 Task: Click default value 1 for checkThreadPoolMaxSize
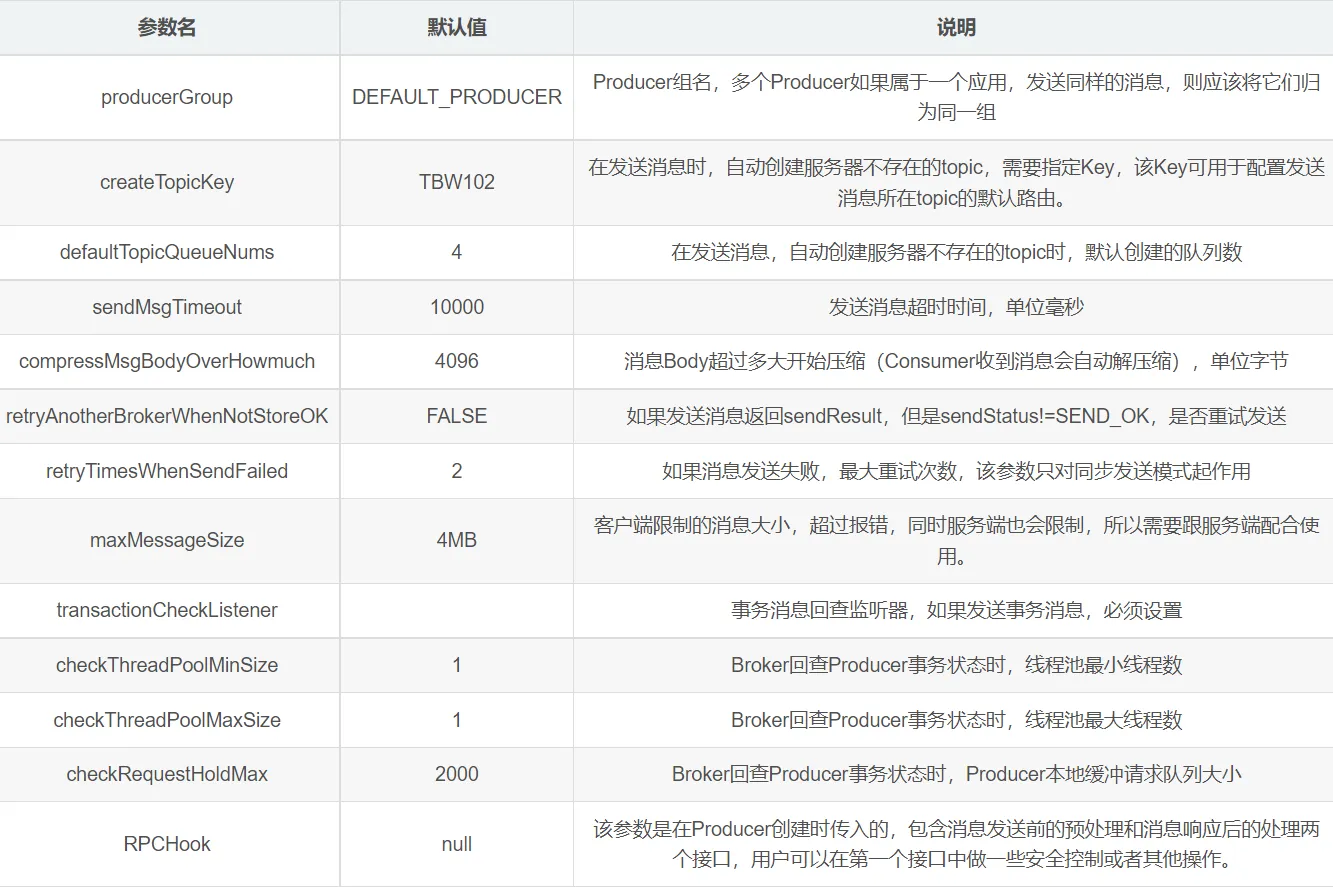click(x=457, y=720)
